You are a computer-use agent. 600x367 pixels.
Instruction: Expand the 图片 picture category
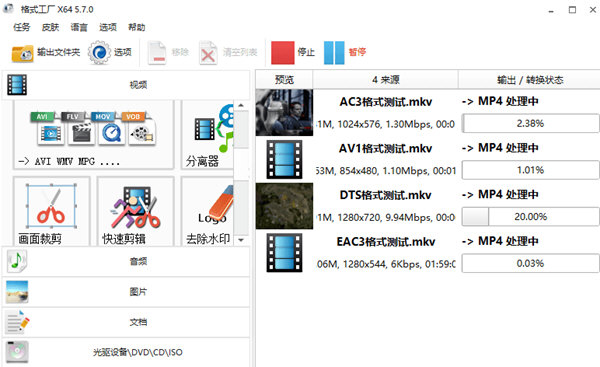[126, 292]
